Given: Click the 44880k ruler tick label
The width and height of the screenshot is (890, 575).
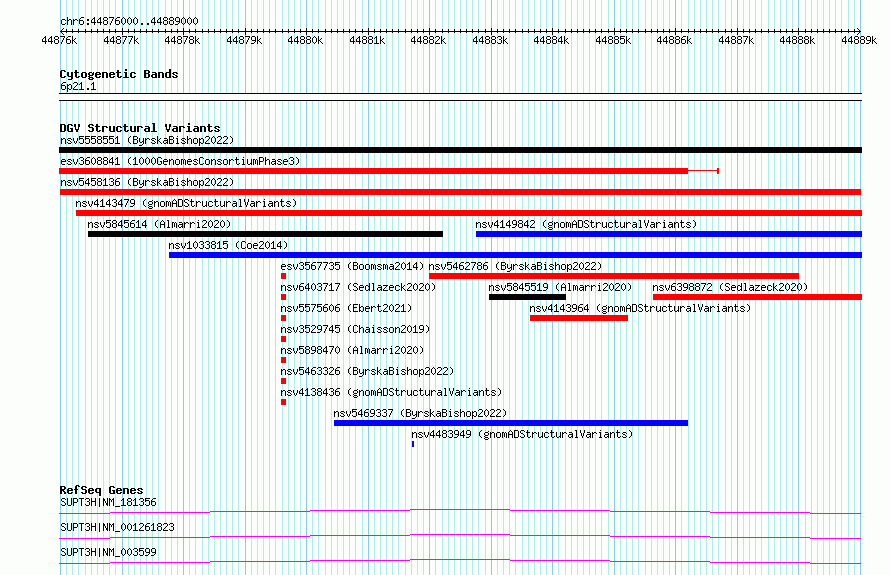Looking at the screenshot, I should coord(305,40).
